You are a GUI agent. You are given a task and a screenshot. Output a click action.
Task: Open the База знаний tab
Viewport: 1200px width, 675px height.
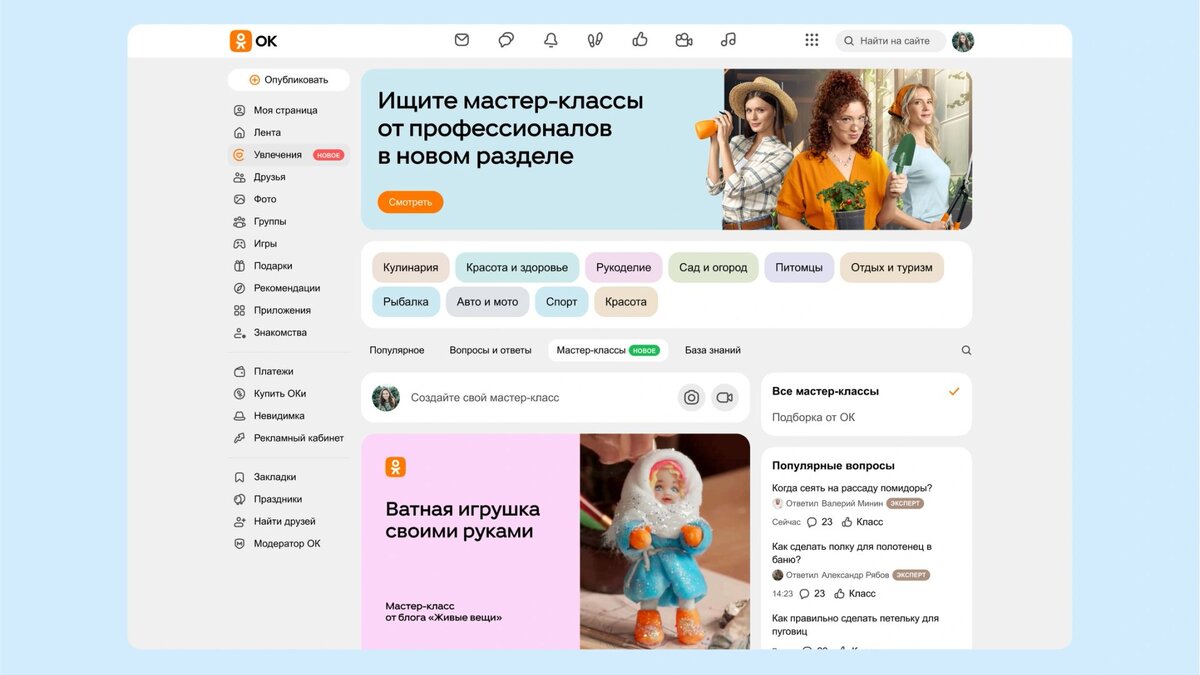coord(713,350)
